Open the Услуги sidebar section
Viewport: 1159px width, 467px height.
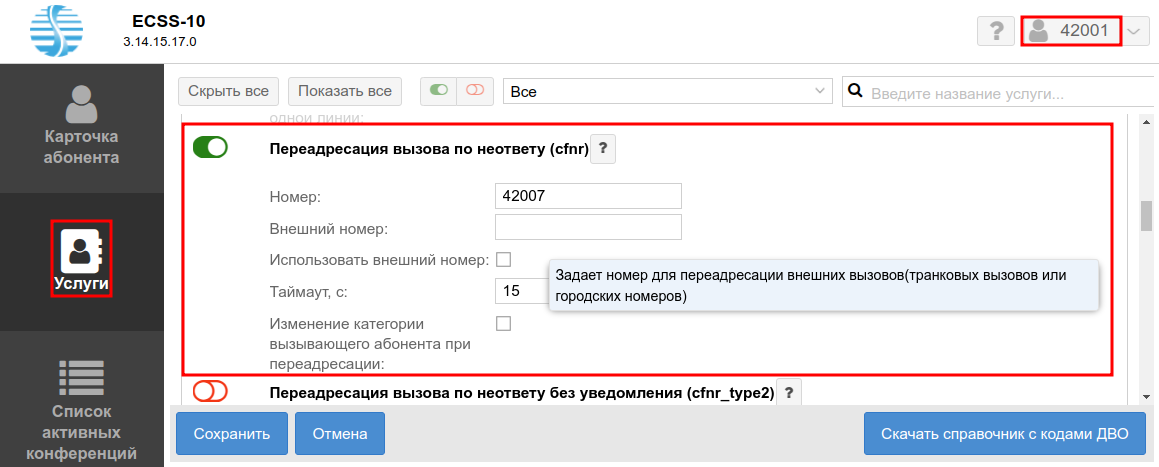pyautogui.click(x=82, y=260)
